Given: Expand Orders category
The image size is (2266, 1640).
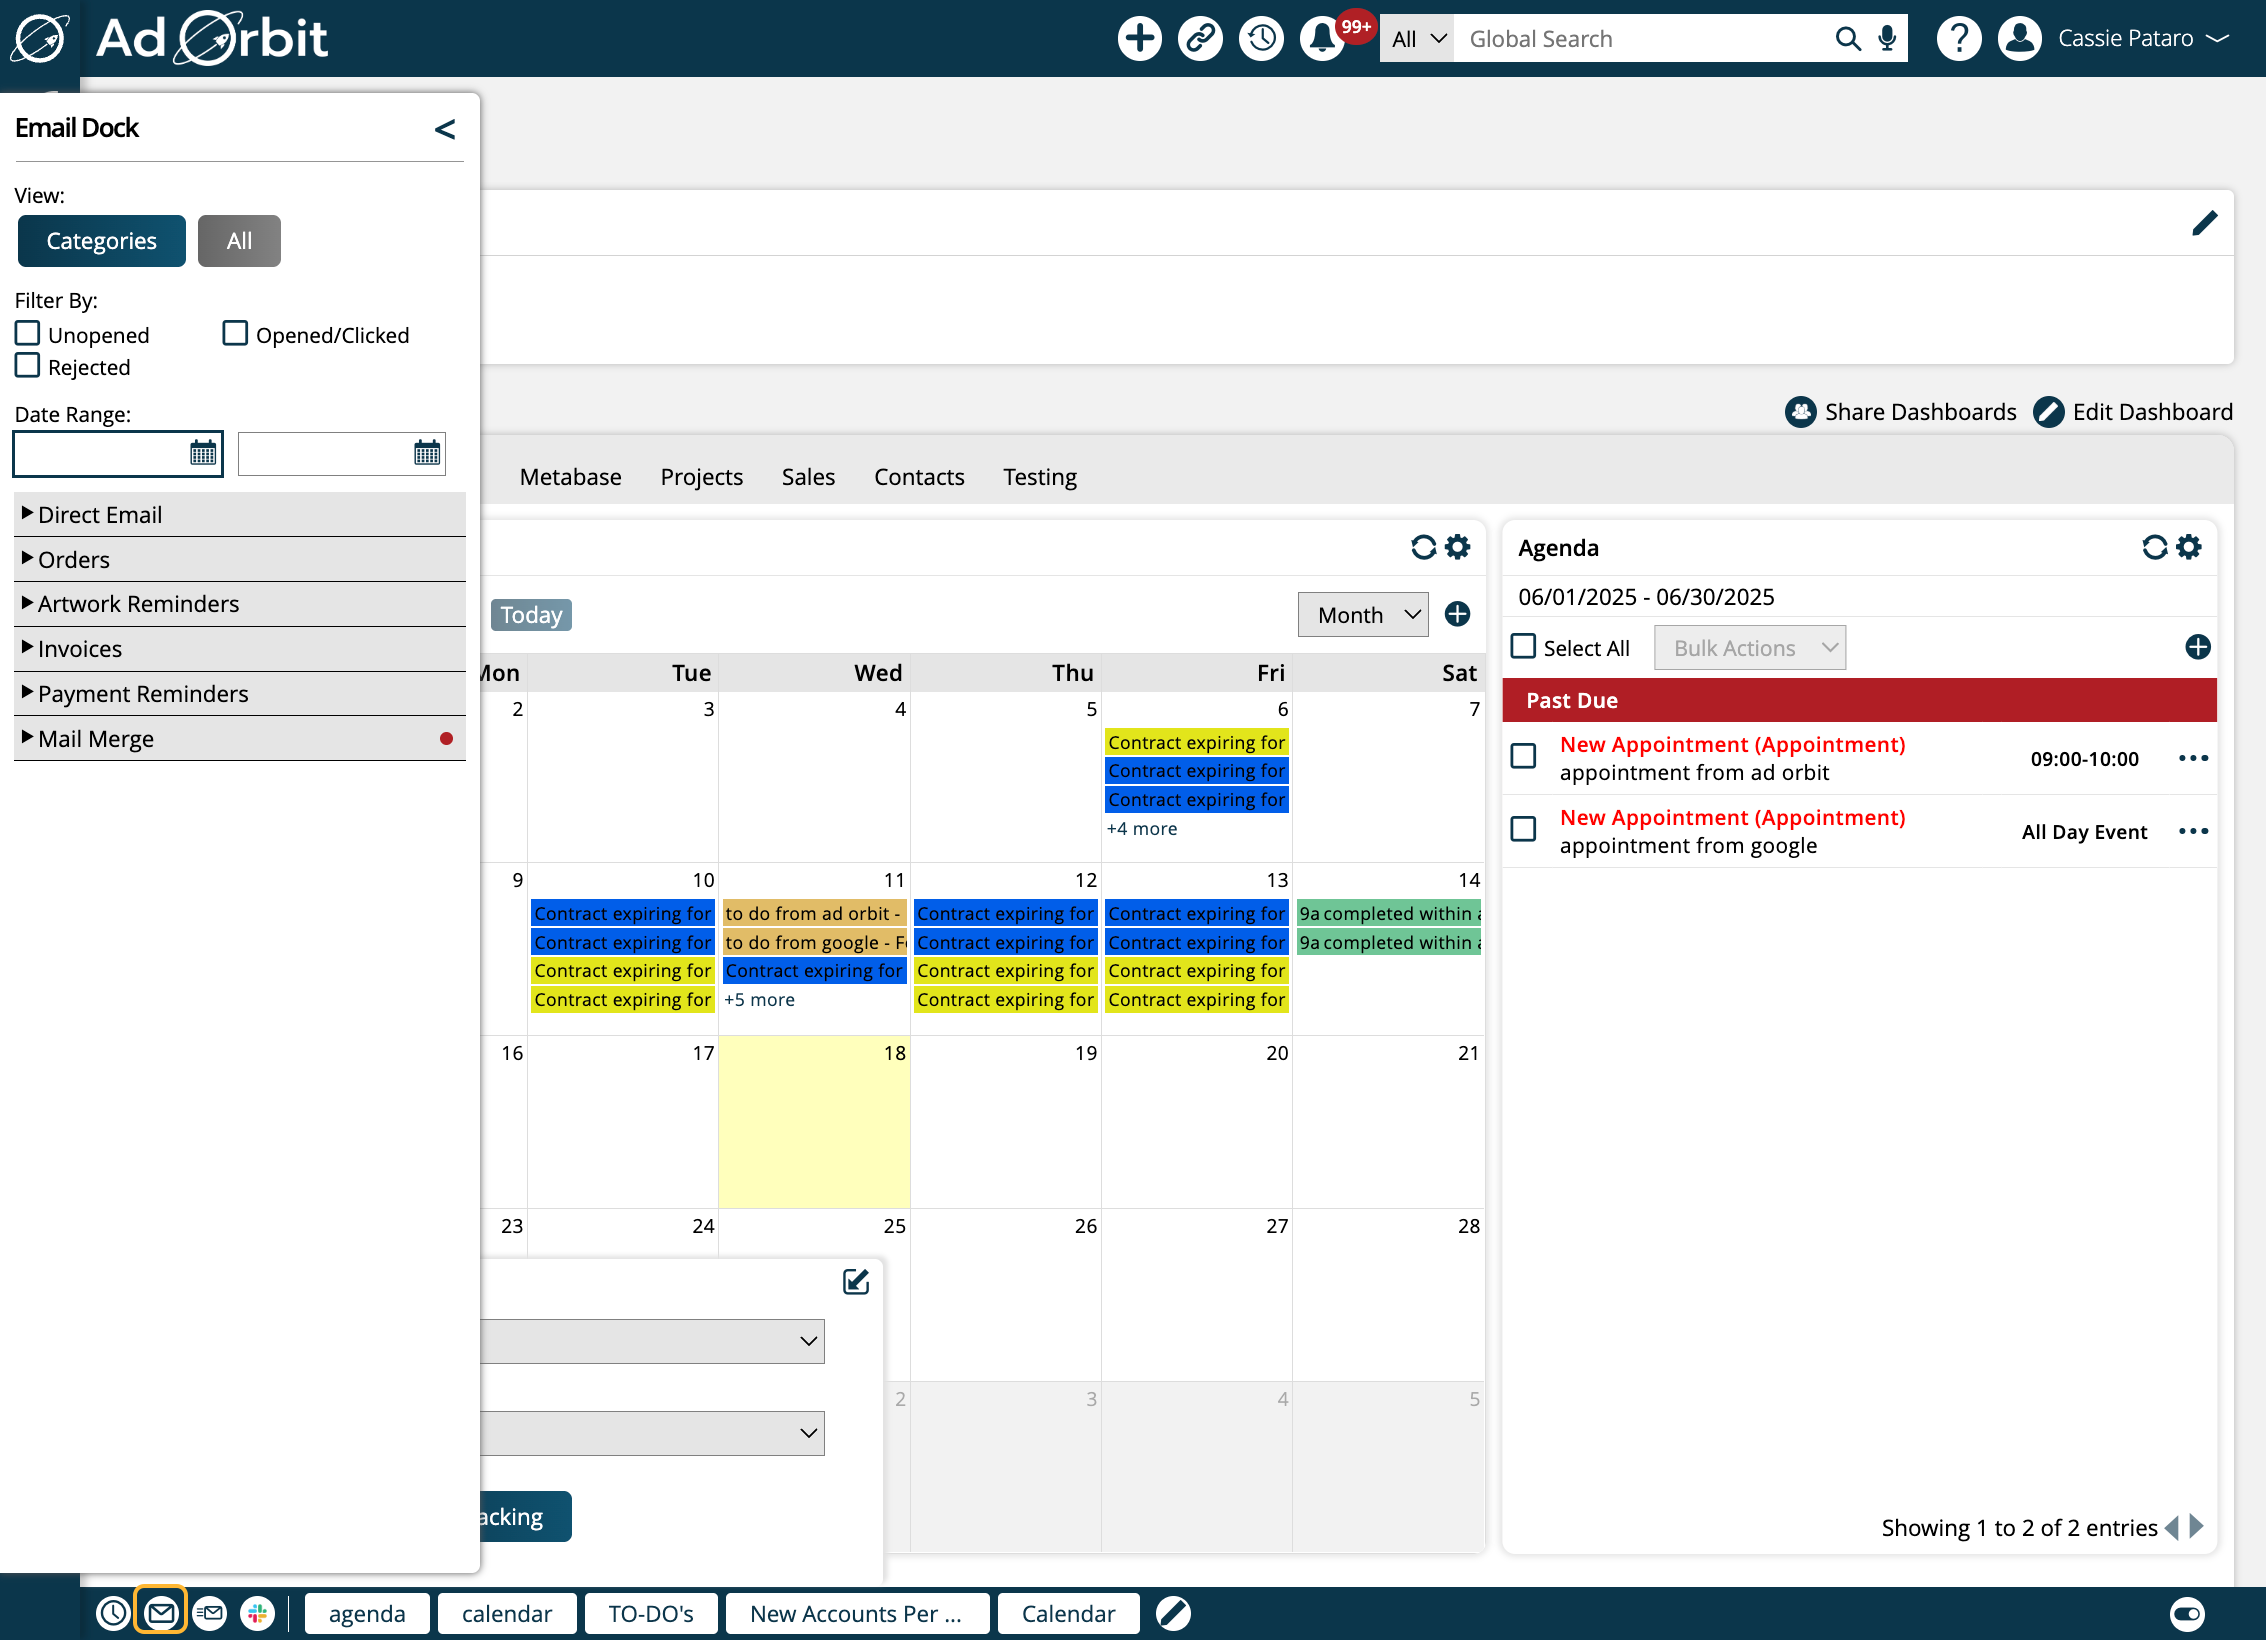Looking at the screenshot, I should pos(240,559).
